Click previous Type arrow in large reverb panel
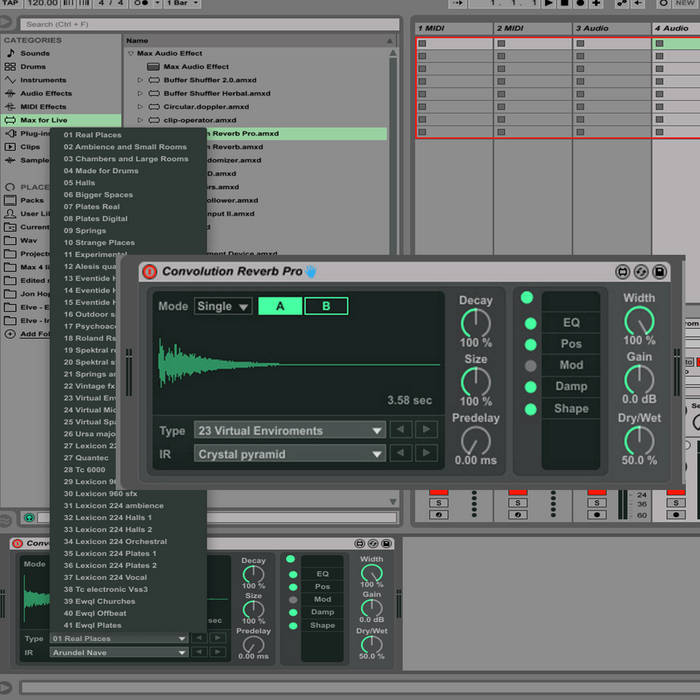Image resolution: width=700 pixels, height=700 pixels. (x=400, y=430)
